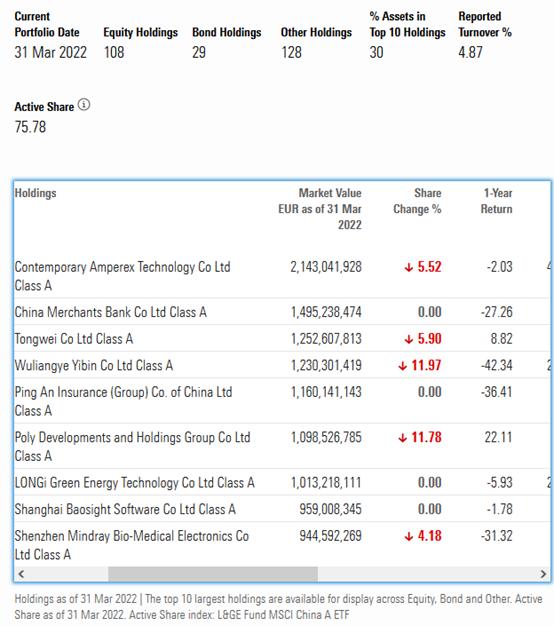Click the Share Change % column header
The width and height of the screenshot is (554, 626).
tap(417, 201)
